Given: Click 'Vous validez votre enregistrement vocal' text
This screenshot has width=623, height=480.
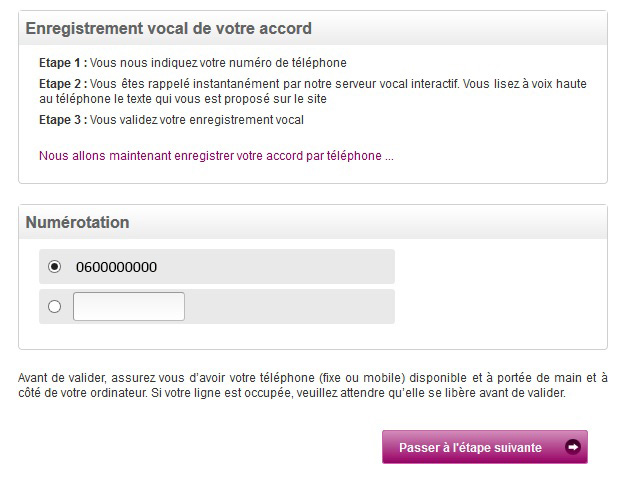Looking at the screenshot, I should (x=197, y=120).
